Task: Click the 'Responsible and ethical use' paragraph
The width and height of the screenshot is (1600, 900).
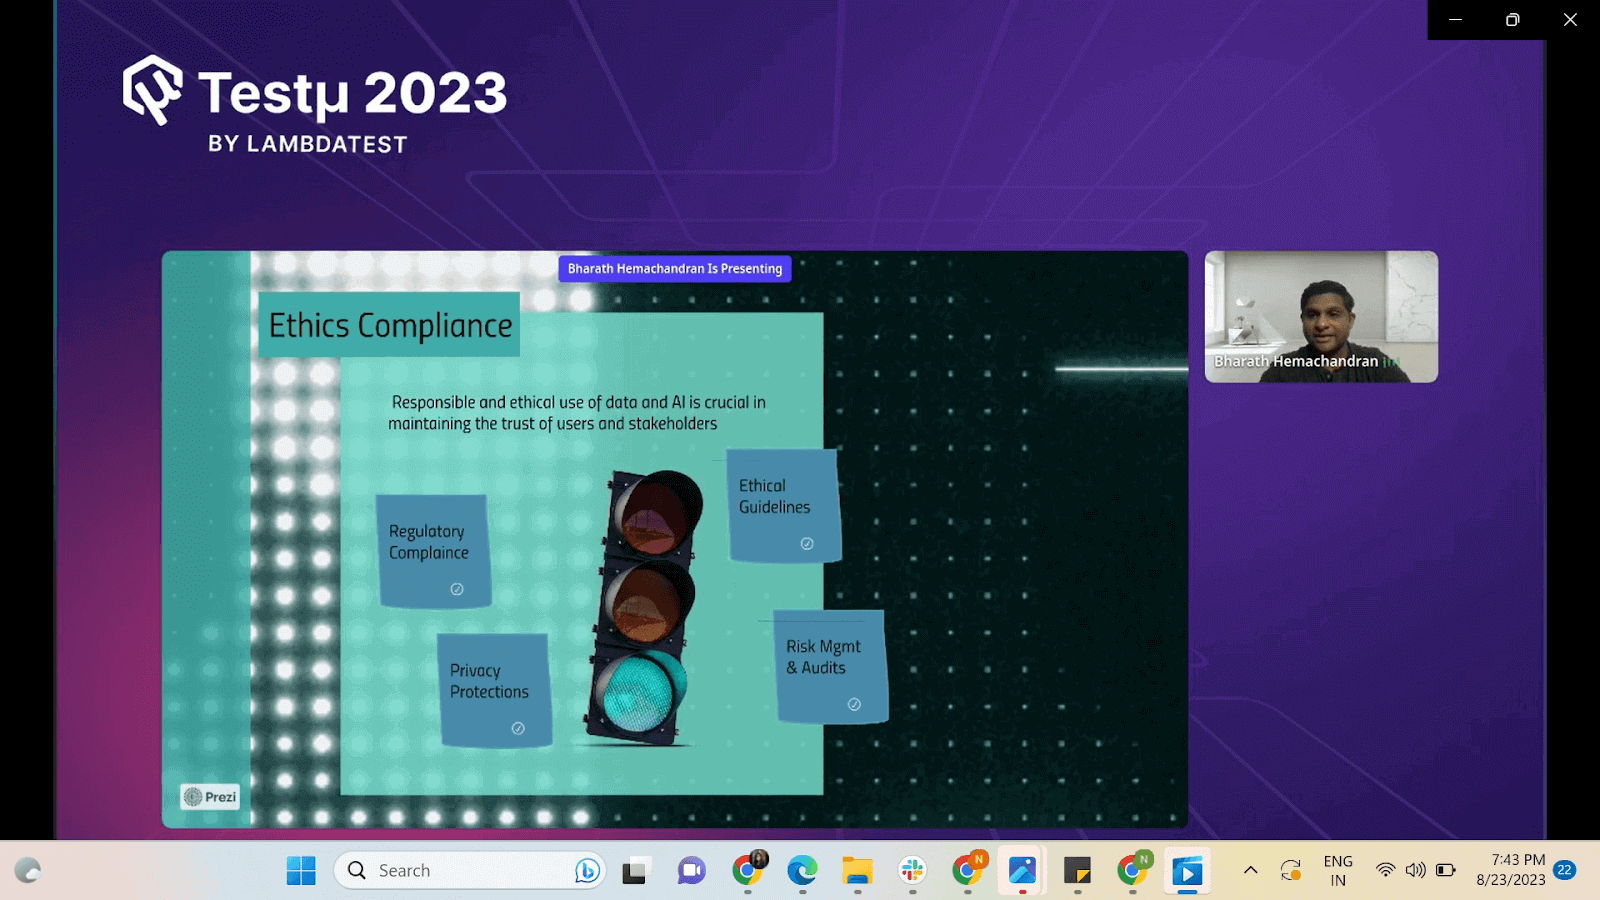Action: [x=577, y=413]
